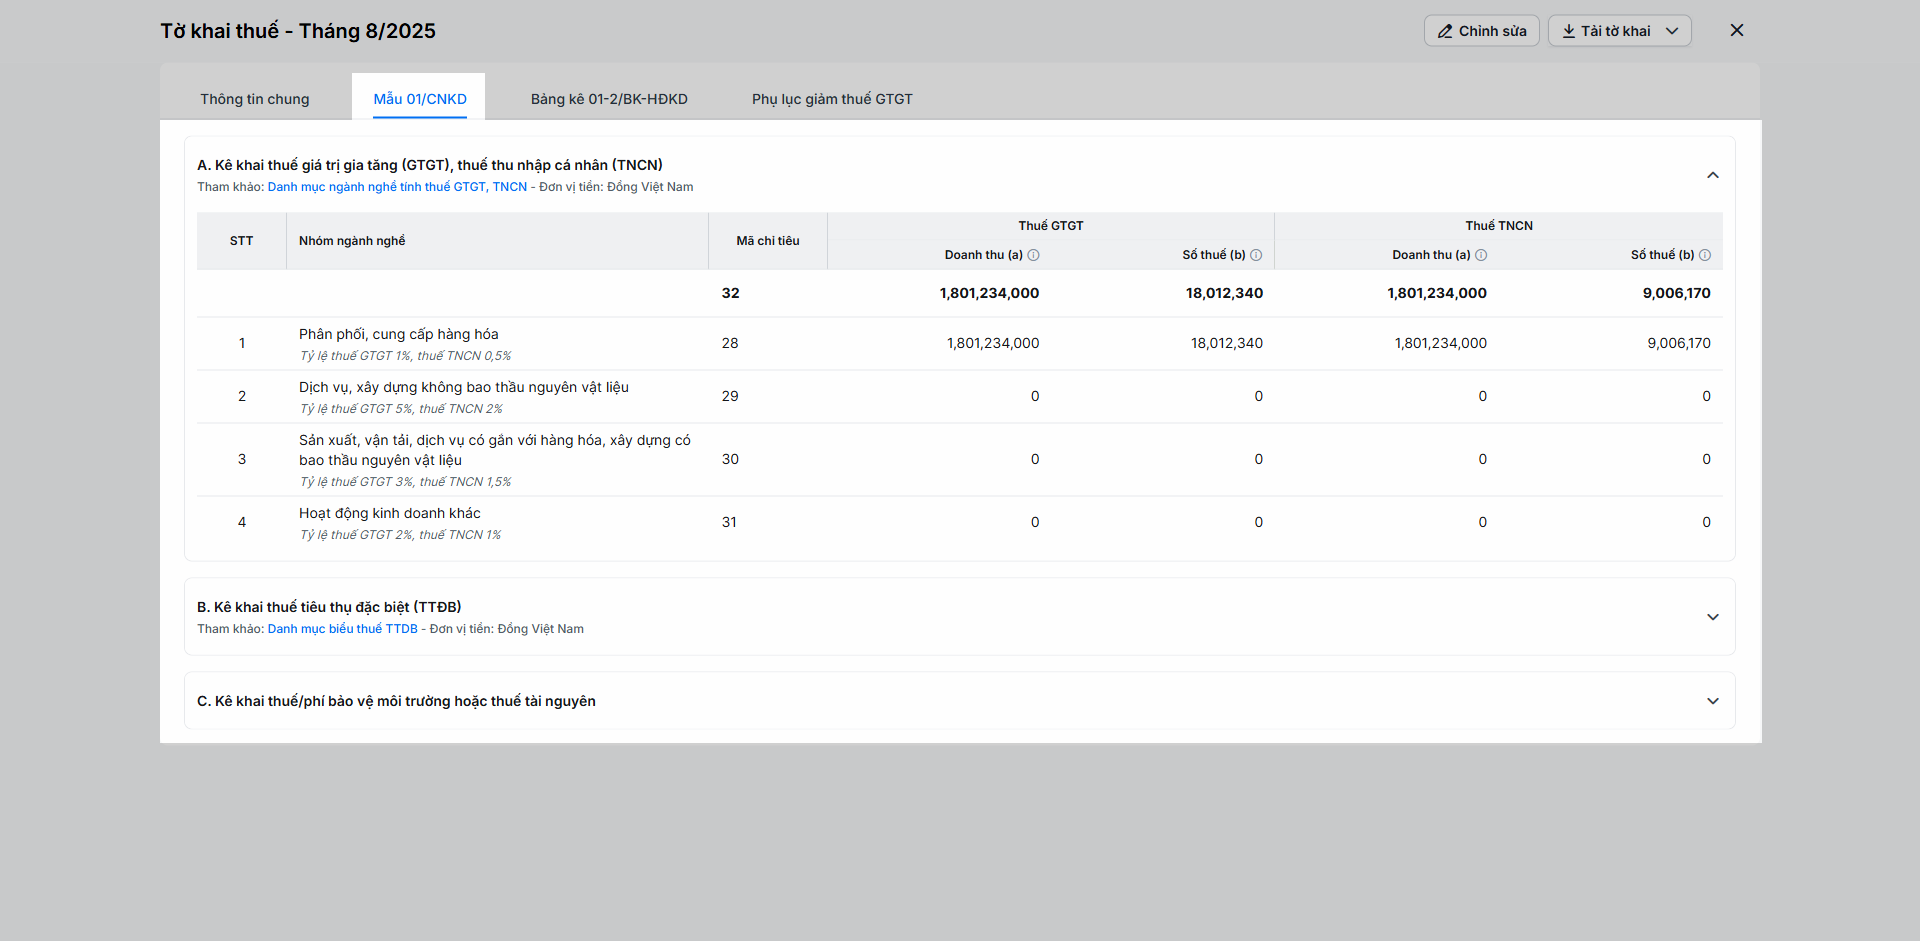Viewport: 1920px width, 941px height.
Task: Click the Hoạt động kinh doanh khác row
Action: 389,513
